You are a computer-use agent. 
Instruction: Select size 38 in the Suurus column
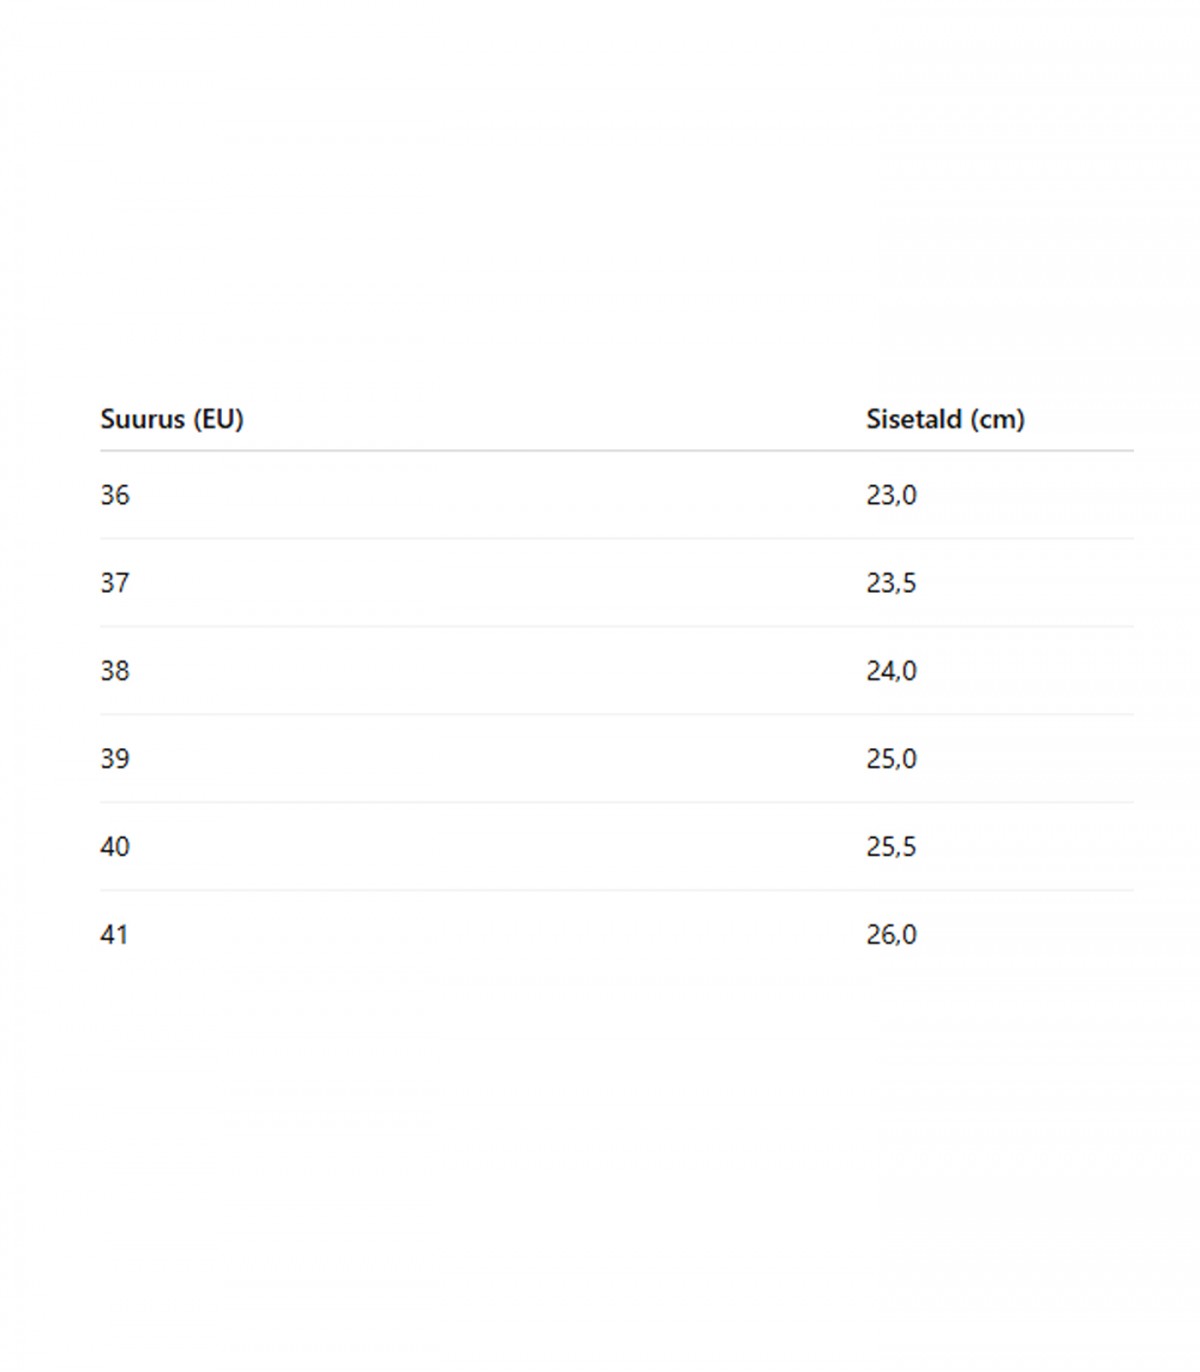pos(115,671)
